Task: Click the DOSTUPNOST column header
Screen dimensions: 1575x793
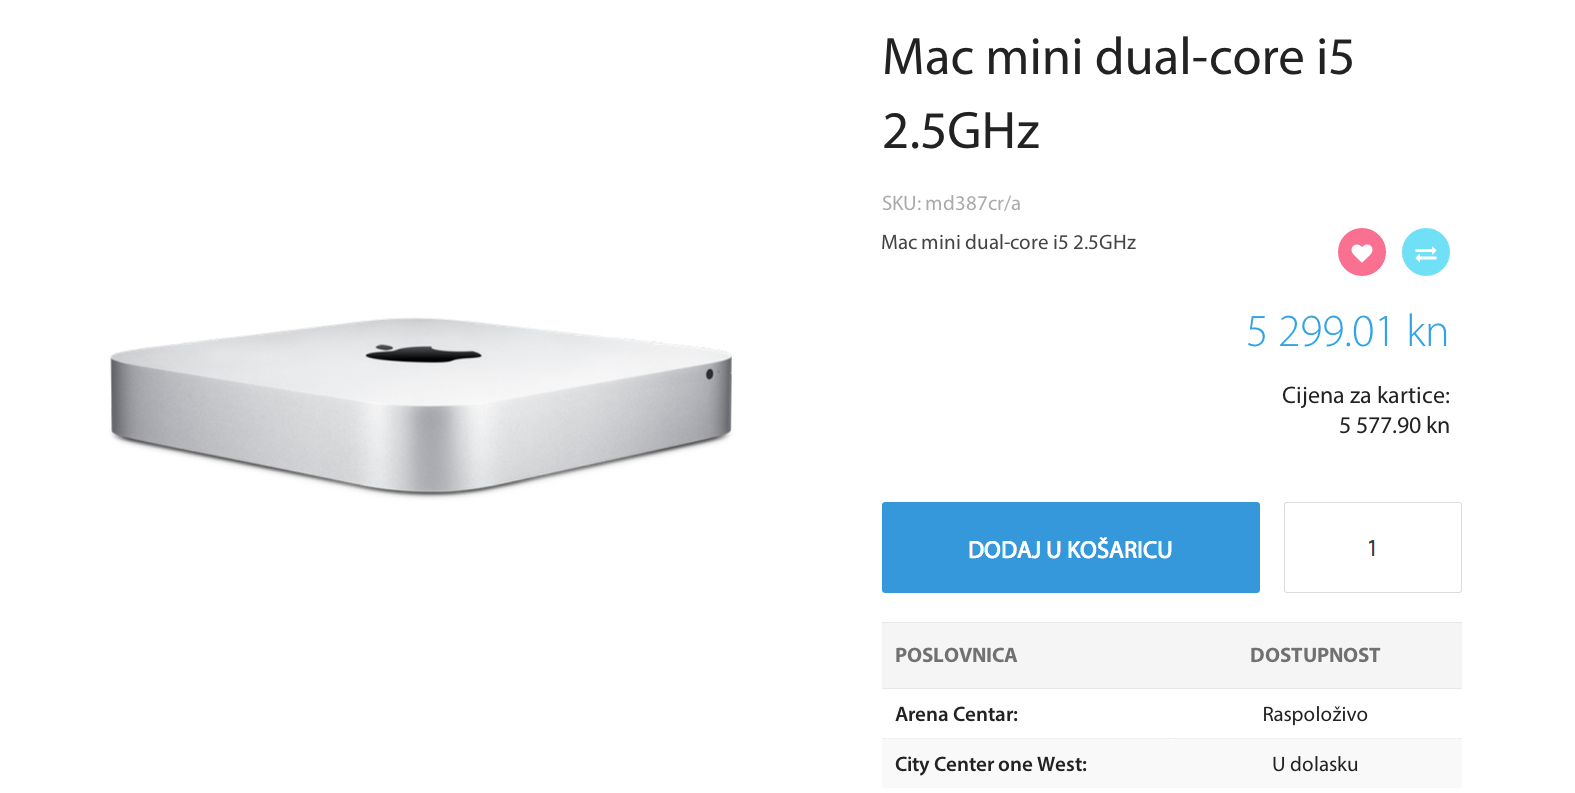Action: (1314, 655)
